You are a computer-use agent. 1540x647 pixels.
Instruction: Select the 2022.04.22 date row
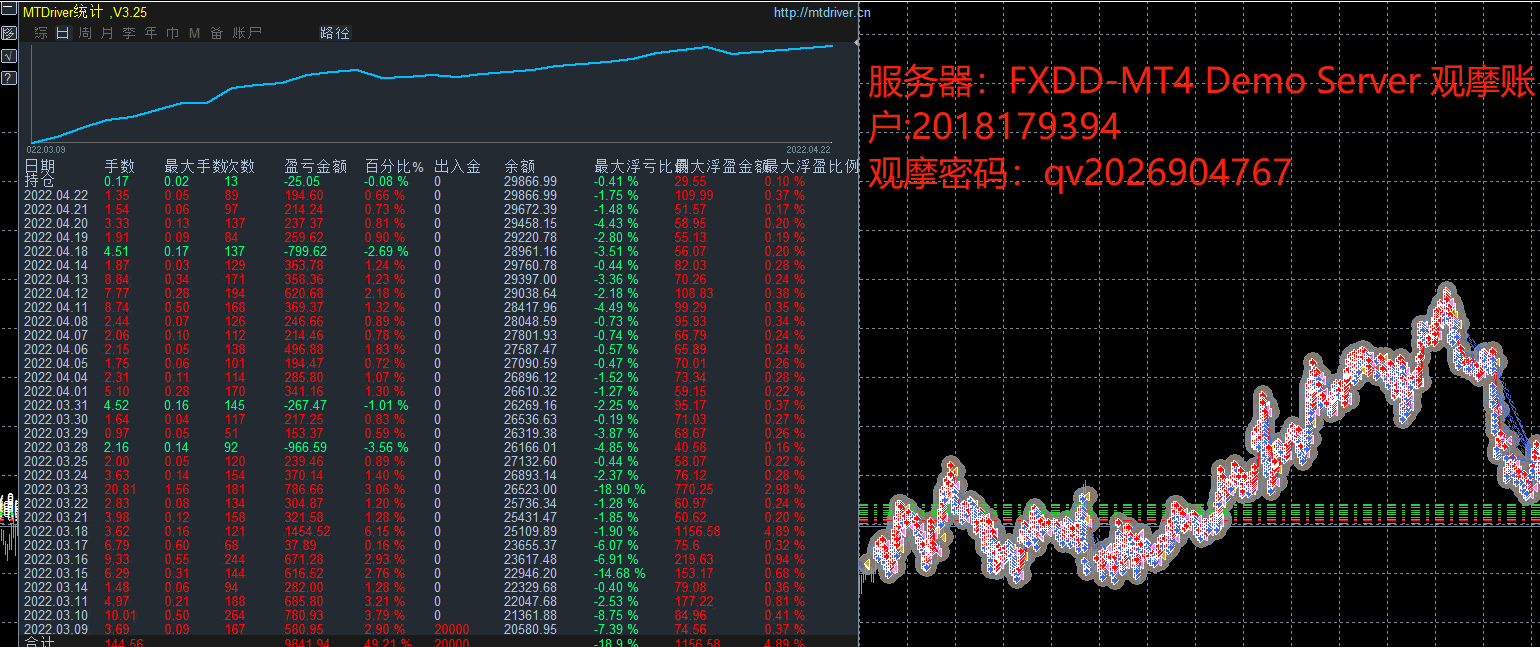56,195
